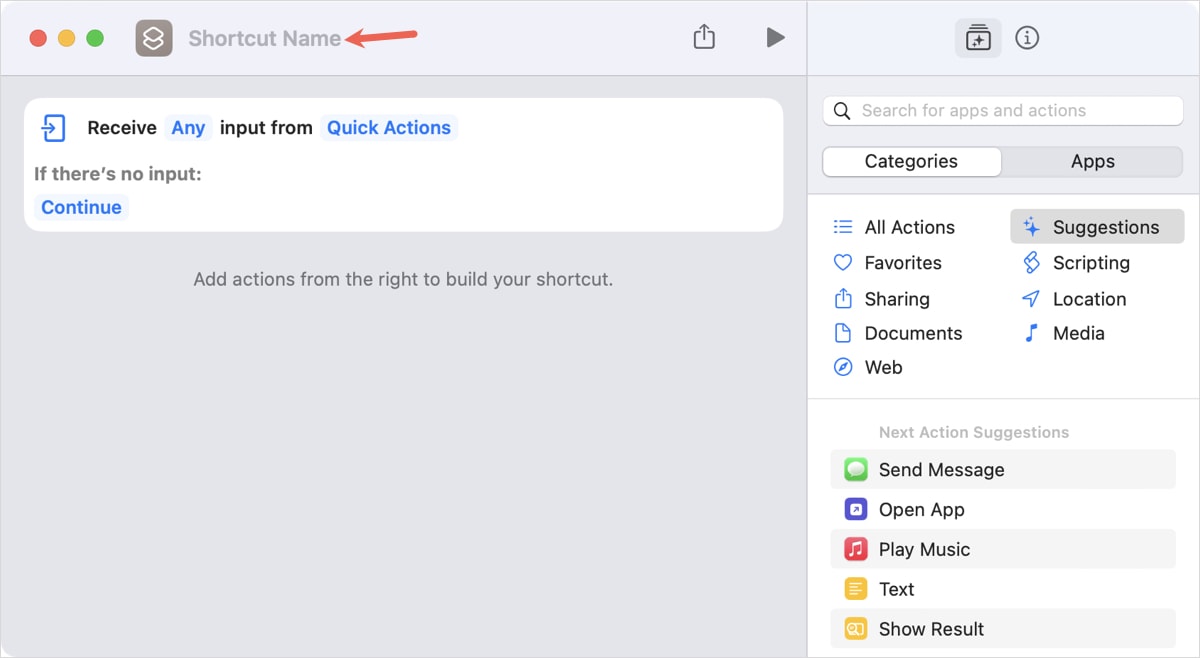Open the Quick Actions source dropdown
This screenshot has width=1200, height=658.
pyautogui.click(x=388, y=128)
